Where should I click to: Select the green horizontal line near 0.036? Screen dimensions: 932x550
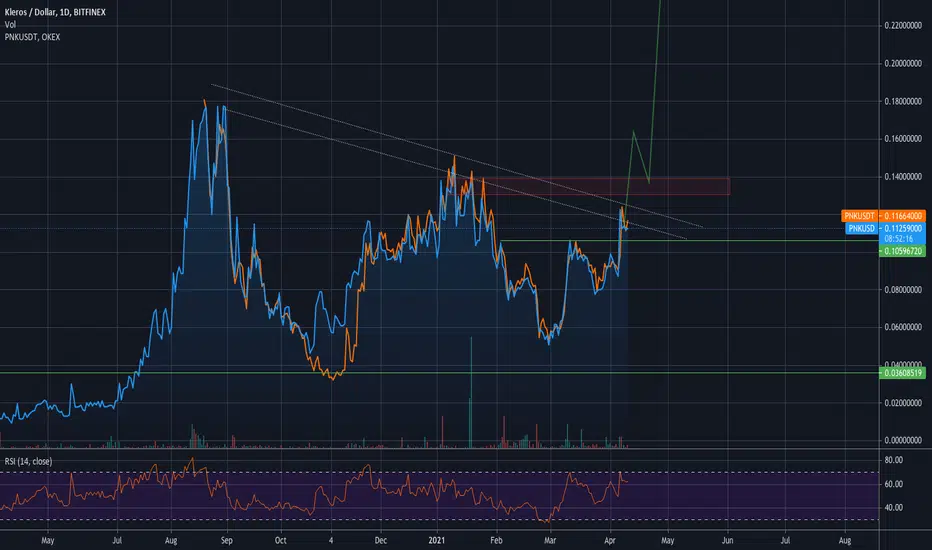(439, 373)
